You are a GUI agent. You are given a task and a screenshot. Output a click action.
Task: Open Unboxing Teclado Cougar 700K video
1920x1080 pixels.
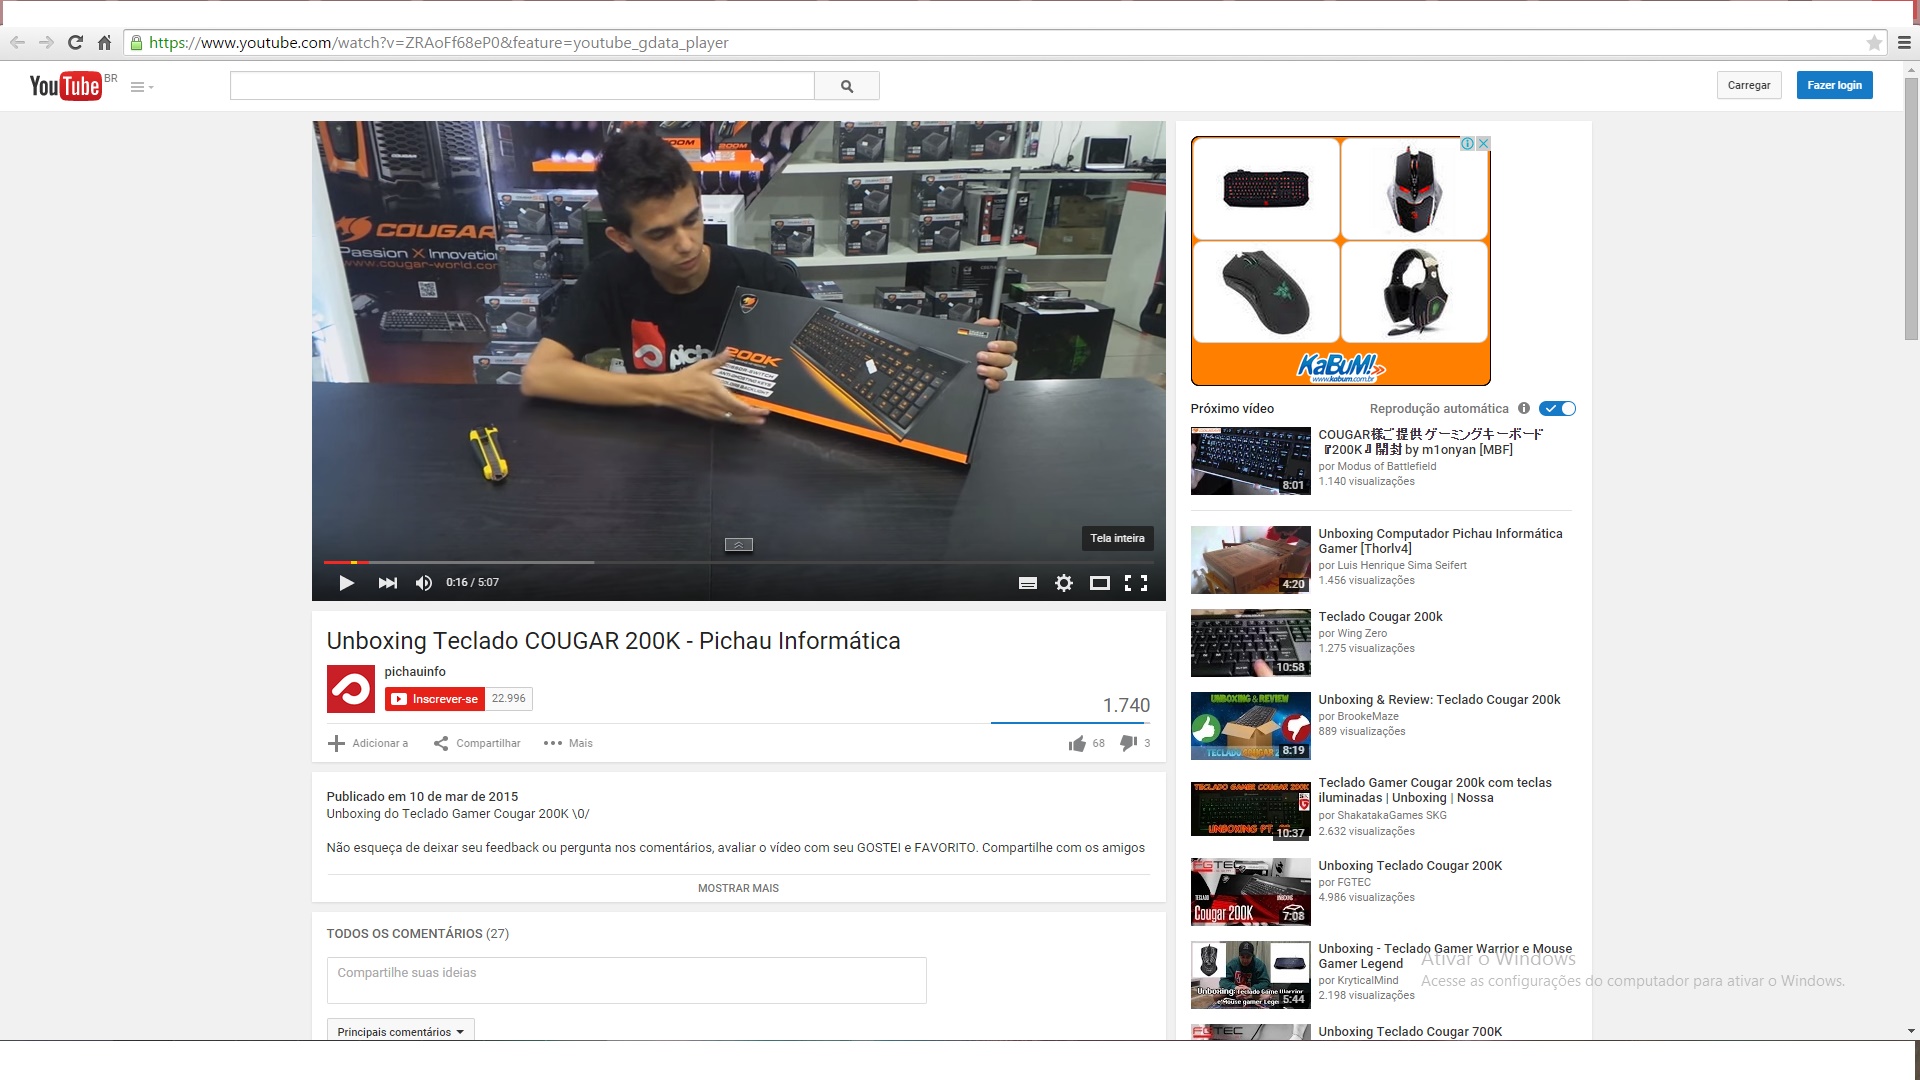coord(1410,1031)
